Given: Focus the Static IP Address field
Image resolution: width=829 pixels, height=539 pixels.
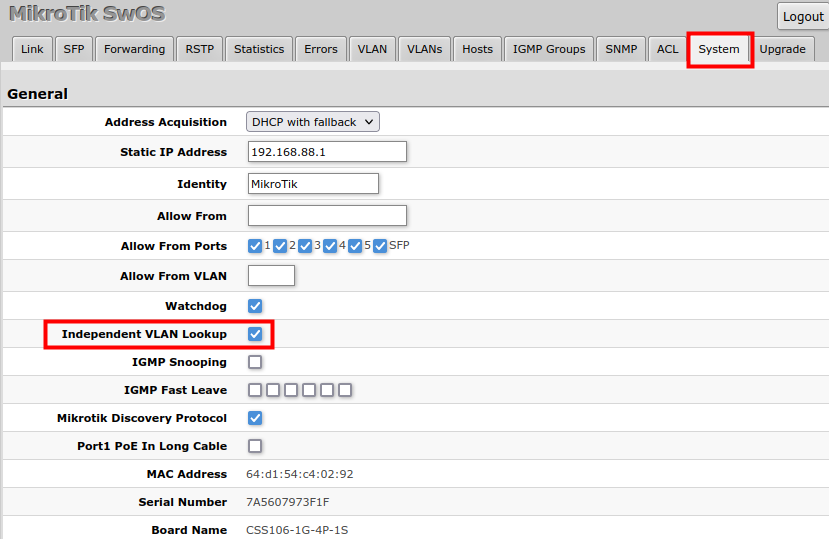Looking at the screenshot, I should 327,152.
